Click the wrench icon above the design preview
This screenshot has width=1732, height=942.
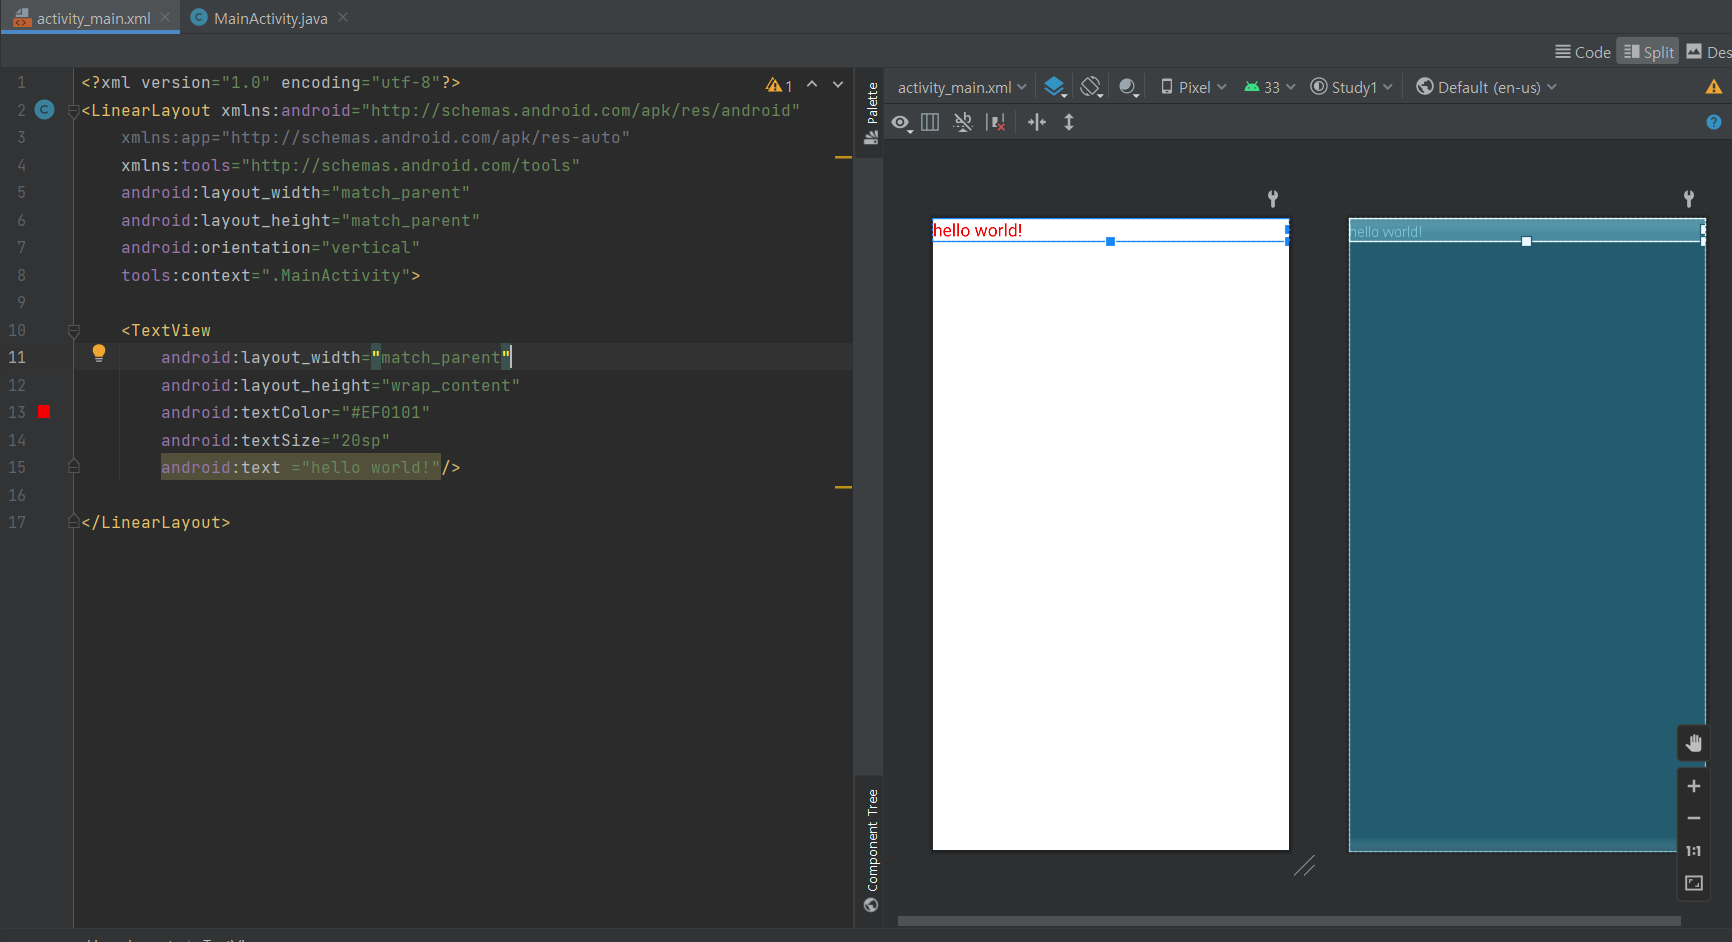pyautogui.click(x=1273, y=199)
